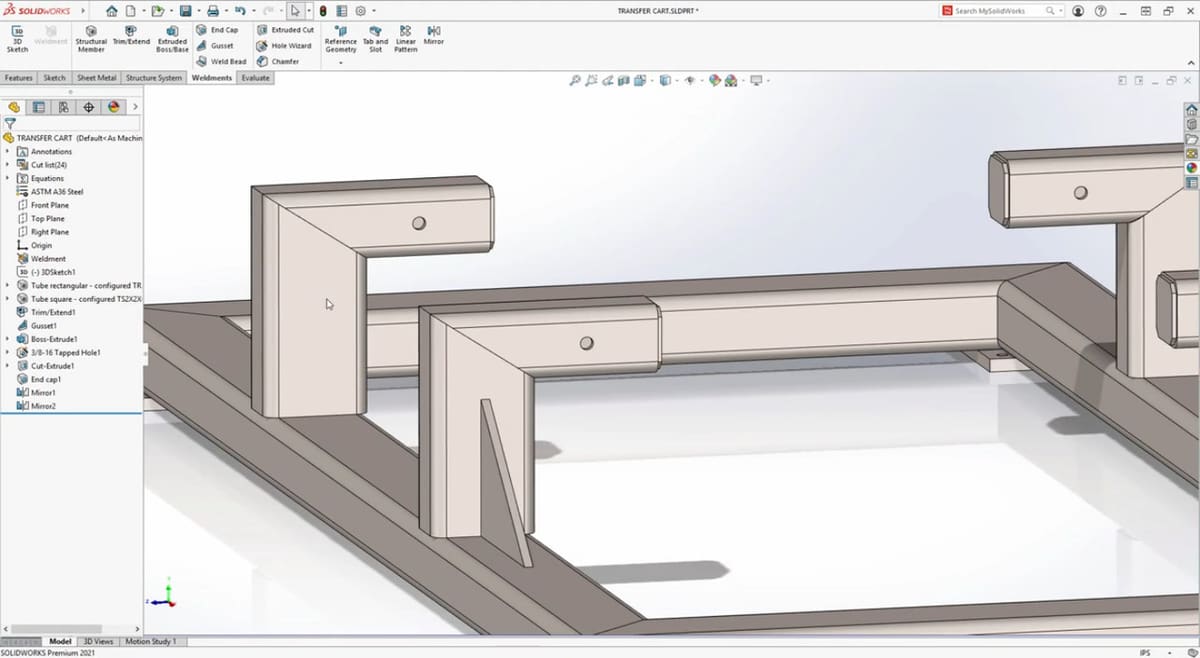The image size is (1200, 658).
Task: Open the DimXpertManager tab
Action: 89,107
